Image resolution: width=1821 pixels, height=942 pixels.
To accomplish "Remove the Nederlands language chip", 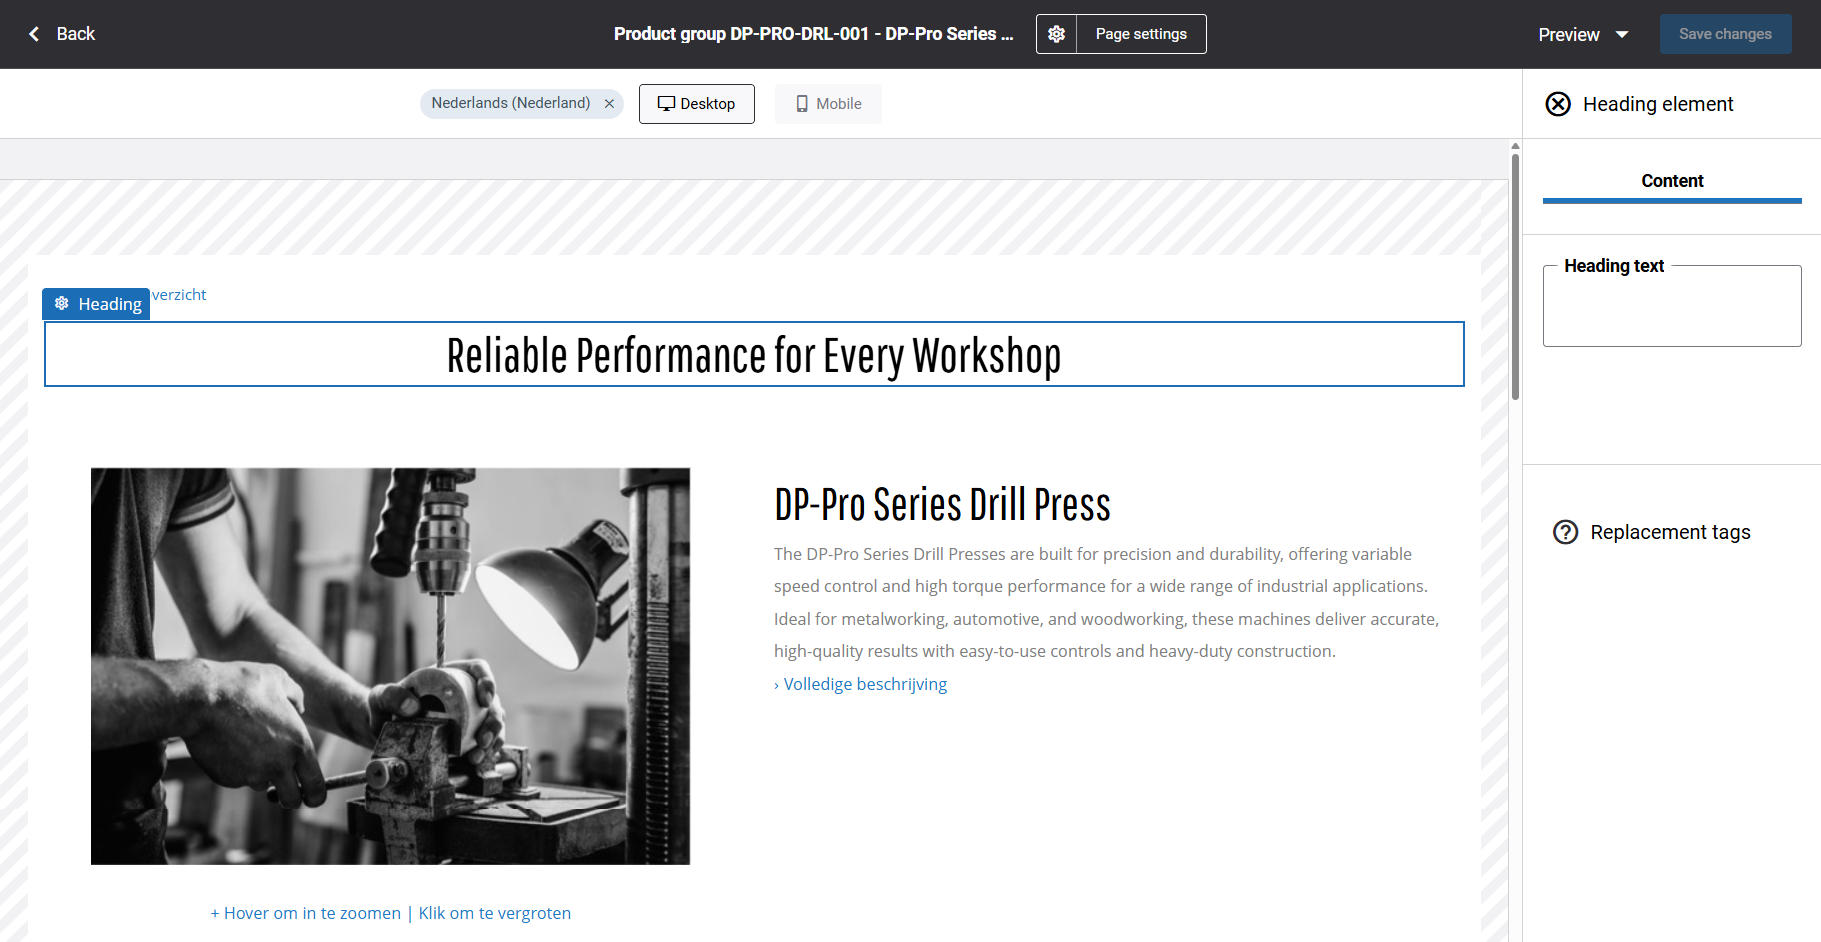I will click(x=609, y=104).
